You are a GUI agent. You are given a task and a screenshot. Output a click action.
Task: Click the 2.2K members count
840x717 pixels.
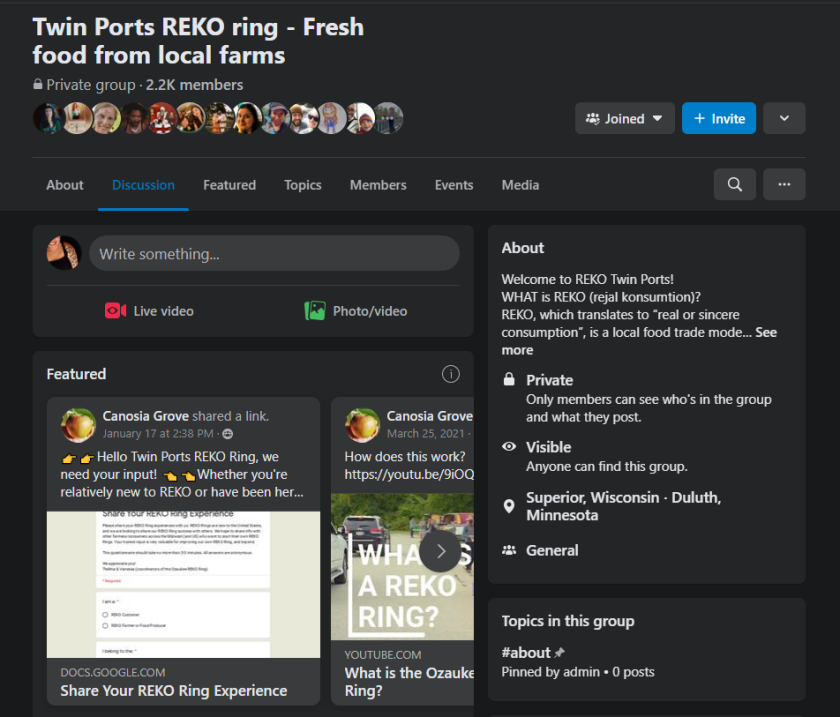pyautogui.click(x=194, y=85)
